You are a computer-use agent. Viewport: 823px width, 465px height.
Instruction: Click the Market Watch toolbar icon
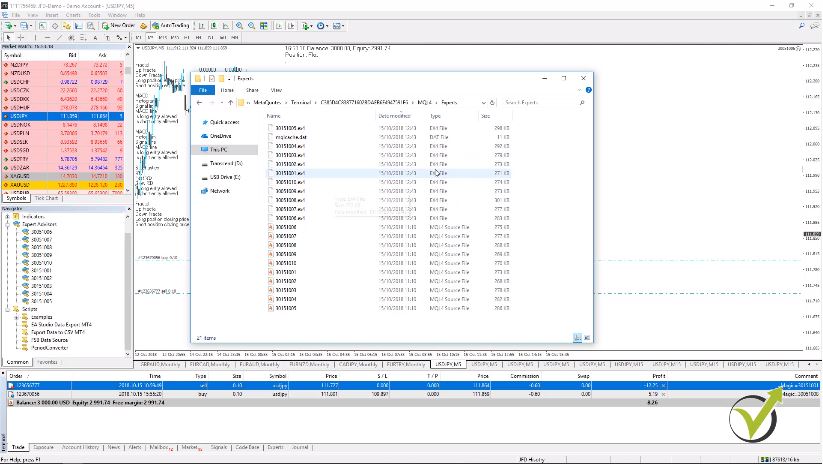42,25
